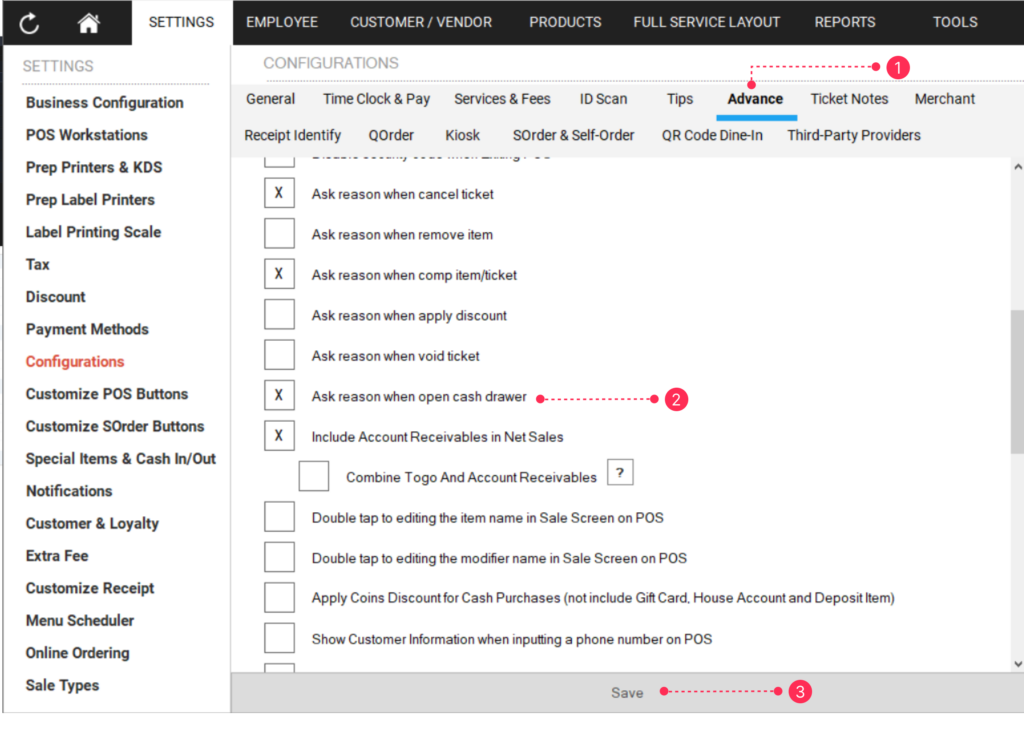Open Customize SOrder Buttons

click(115, 426)
